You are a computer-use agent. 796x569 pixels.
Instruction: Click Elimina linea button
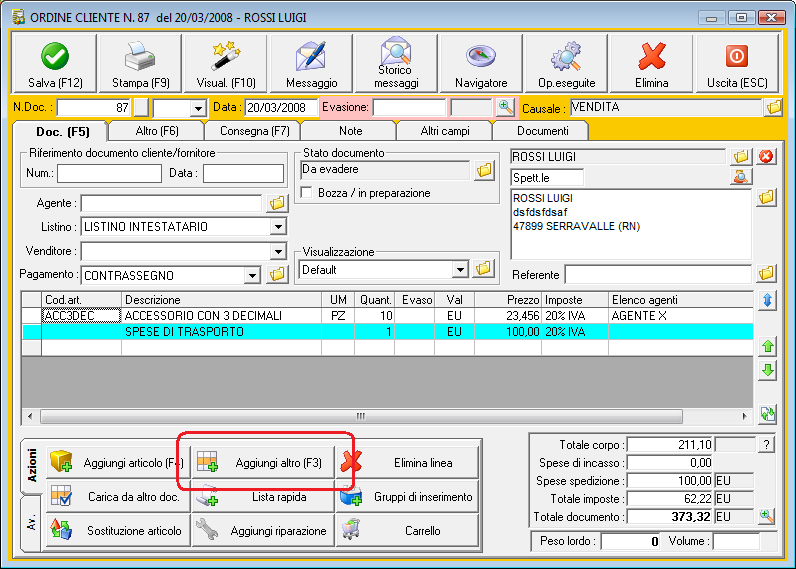tap(408, 463)
